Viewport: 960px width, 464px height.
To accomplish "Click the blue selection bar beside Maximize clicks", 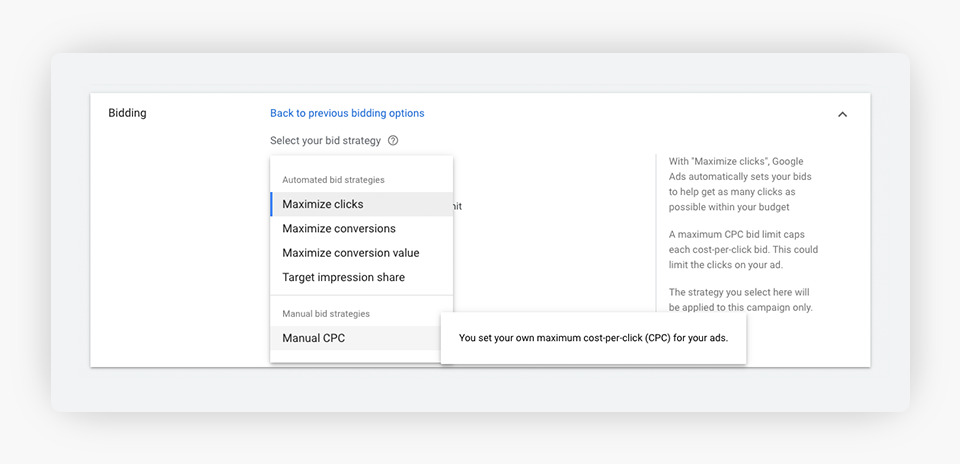I will pyautogui.click(x=271, y=204).
